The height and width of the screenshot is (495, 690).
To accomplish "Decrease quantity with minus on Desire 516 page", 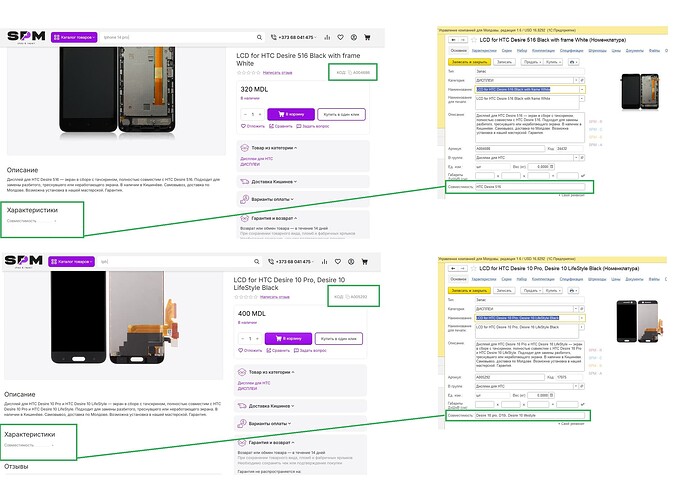I will pyautogui.click(x=245, y=114).
